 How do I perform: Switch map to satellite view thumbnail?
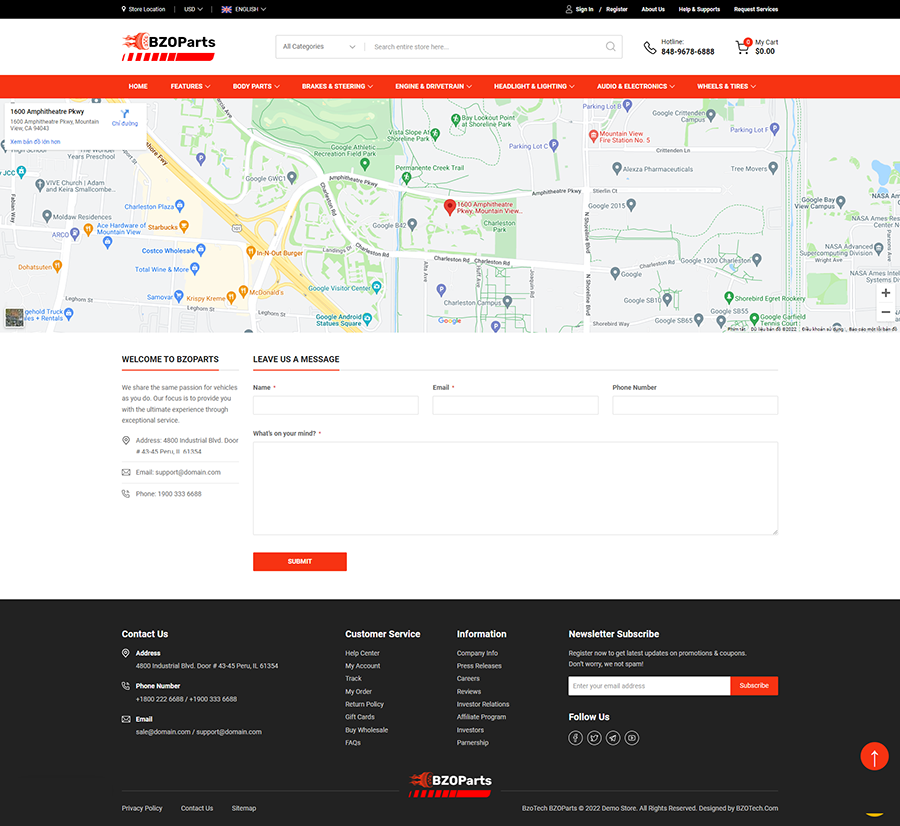pos(14,318)
